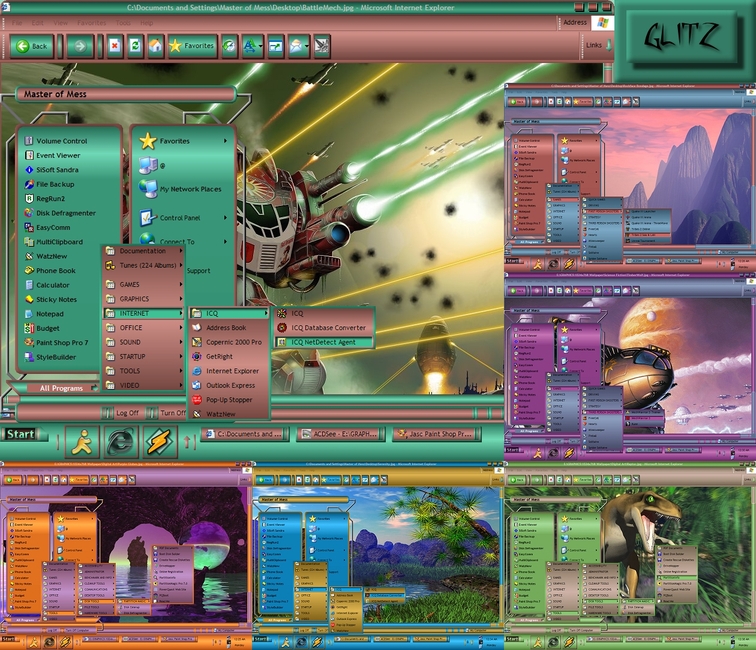The width and height of the screenshot is (756, 650).
Task: Open the SOUND program folder
Action: coord(143,342)
